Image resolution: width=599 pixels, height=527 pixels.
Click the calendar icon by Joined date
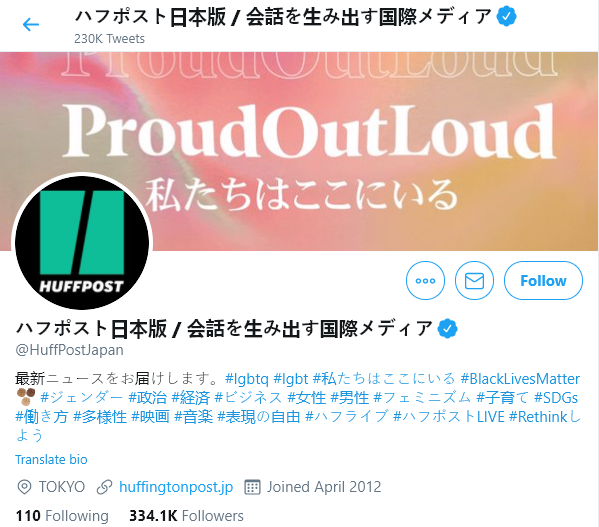point(252,487)
